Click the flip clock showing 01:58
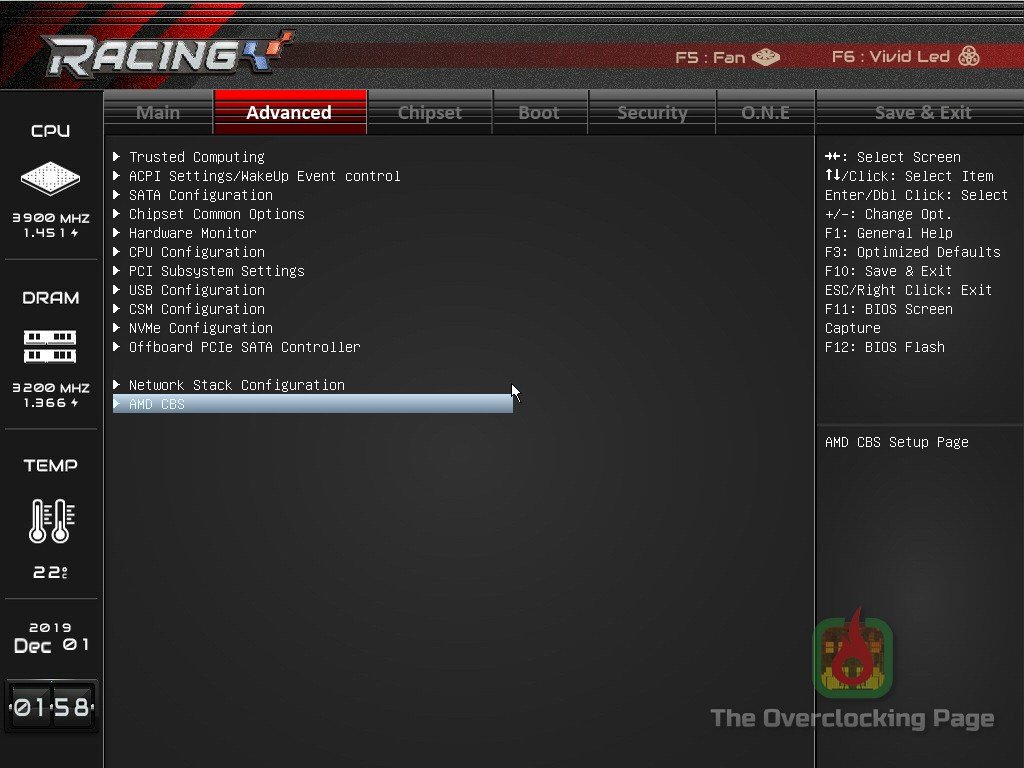Image resolution: width=1024 pixels, height=768 pixels. coord(52,706)
